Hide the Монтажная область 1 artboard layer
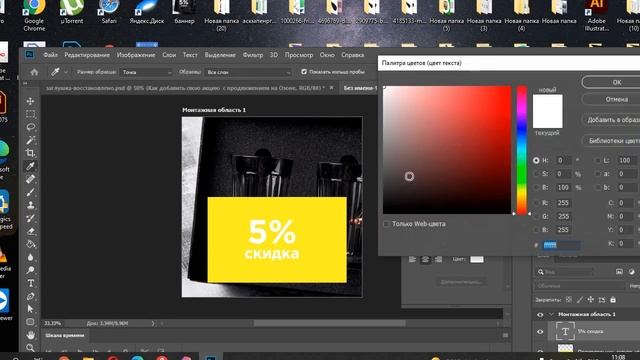The width and height of the screenshot is (640, 360). [x=540, y=314]
